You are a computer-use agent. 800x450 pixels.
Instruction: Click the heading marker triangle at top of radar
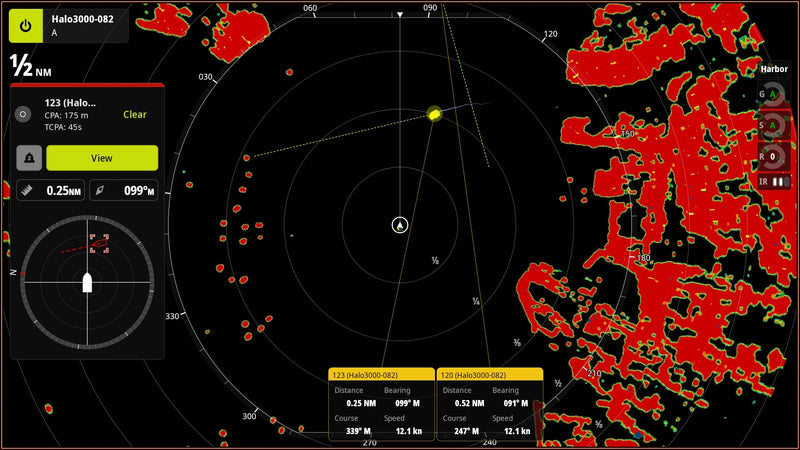click(400, 15)
